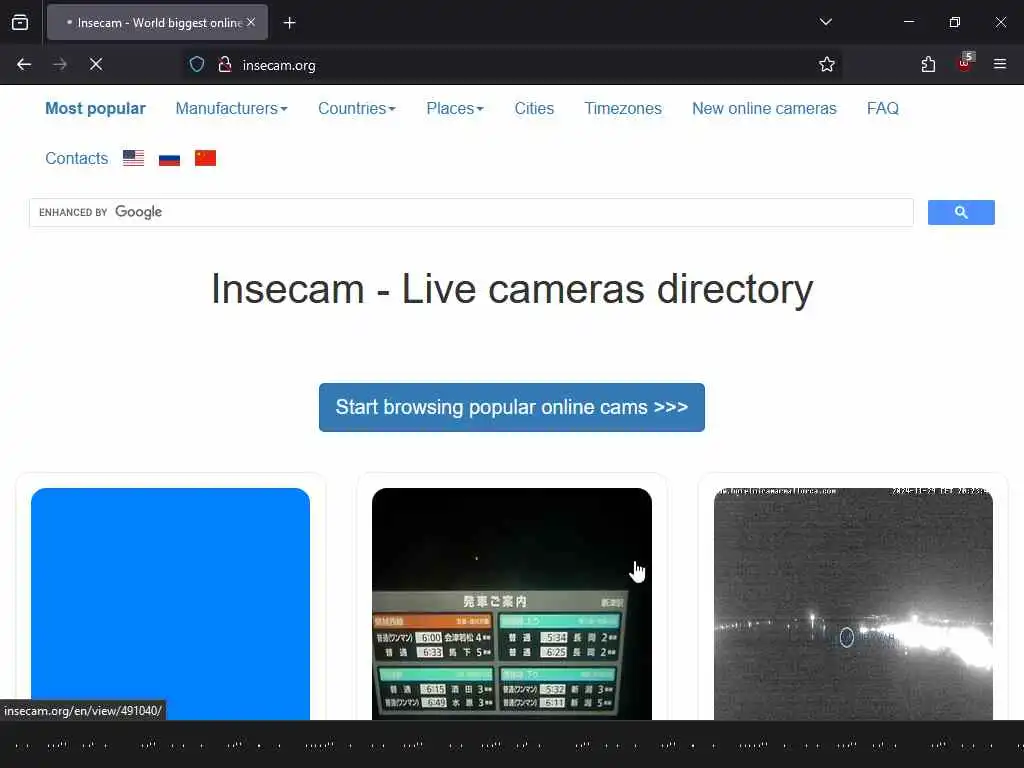Close the Insecam browser tab
1024x768 pixels.
coord(251,22)
